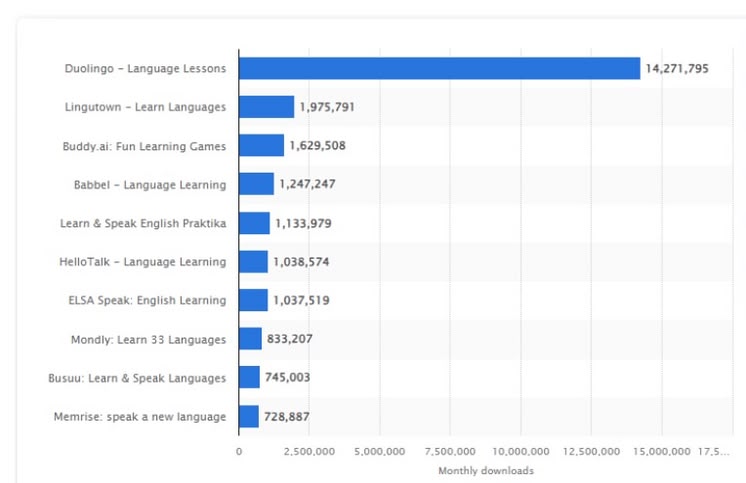Click the 12,500,000 axis tick label

pos(591,451)
